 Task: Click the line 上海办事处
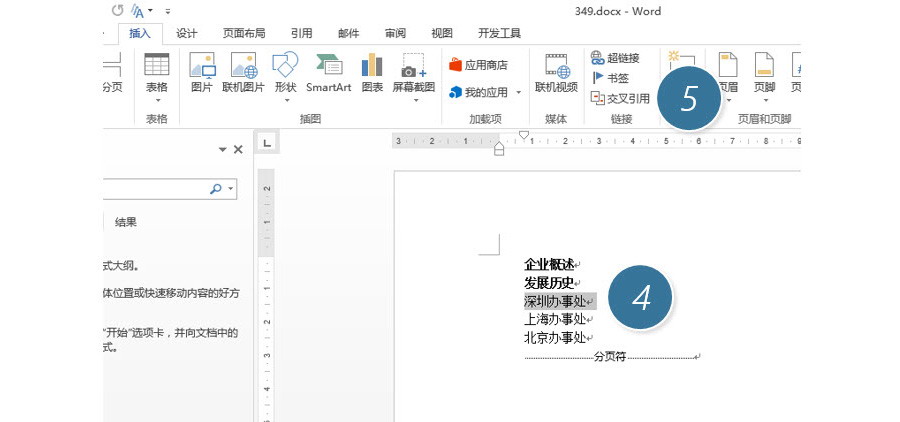click(555, 319)
